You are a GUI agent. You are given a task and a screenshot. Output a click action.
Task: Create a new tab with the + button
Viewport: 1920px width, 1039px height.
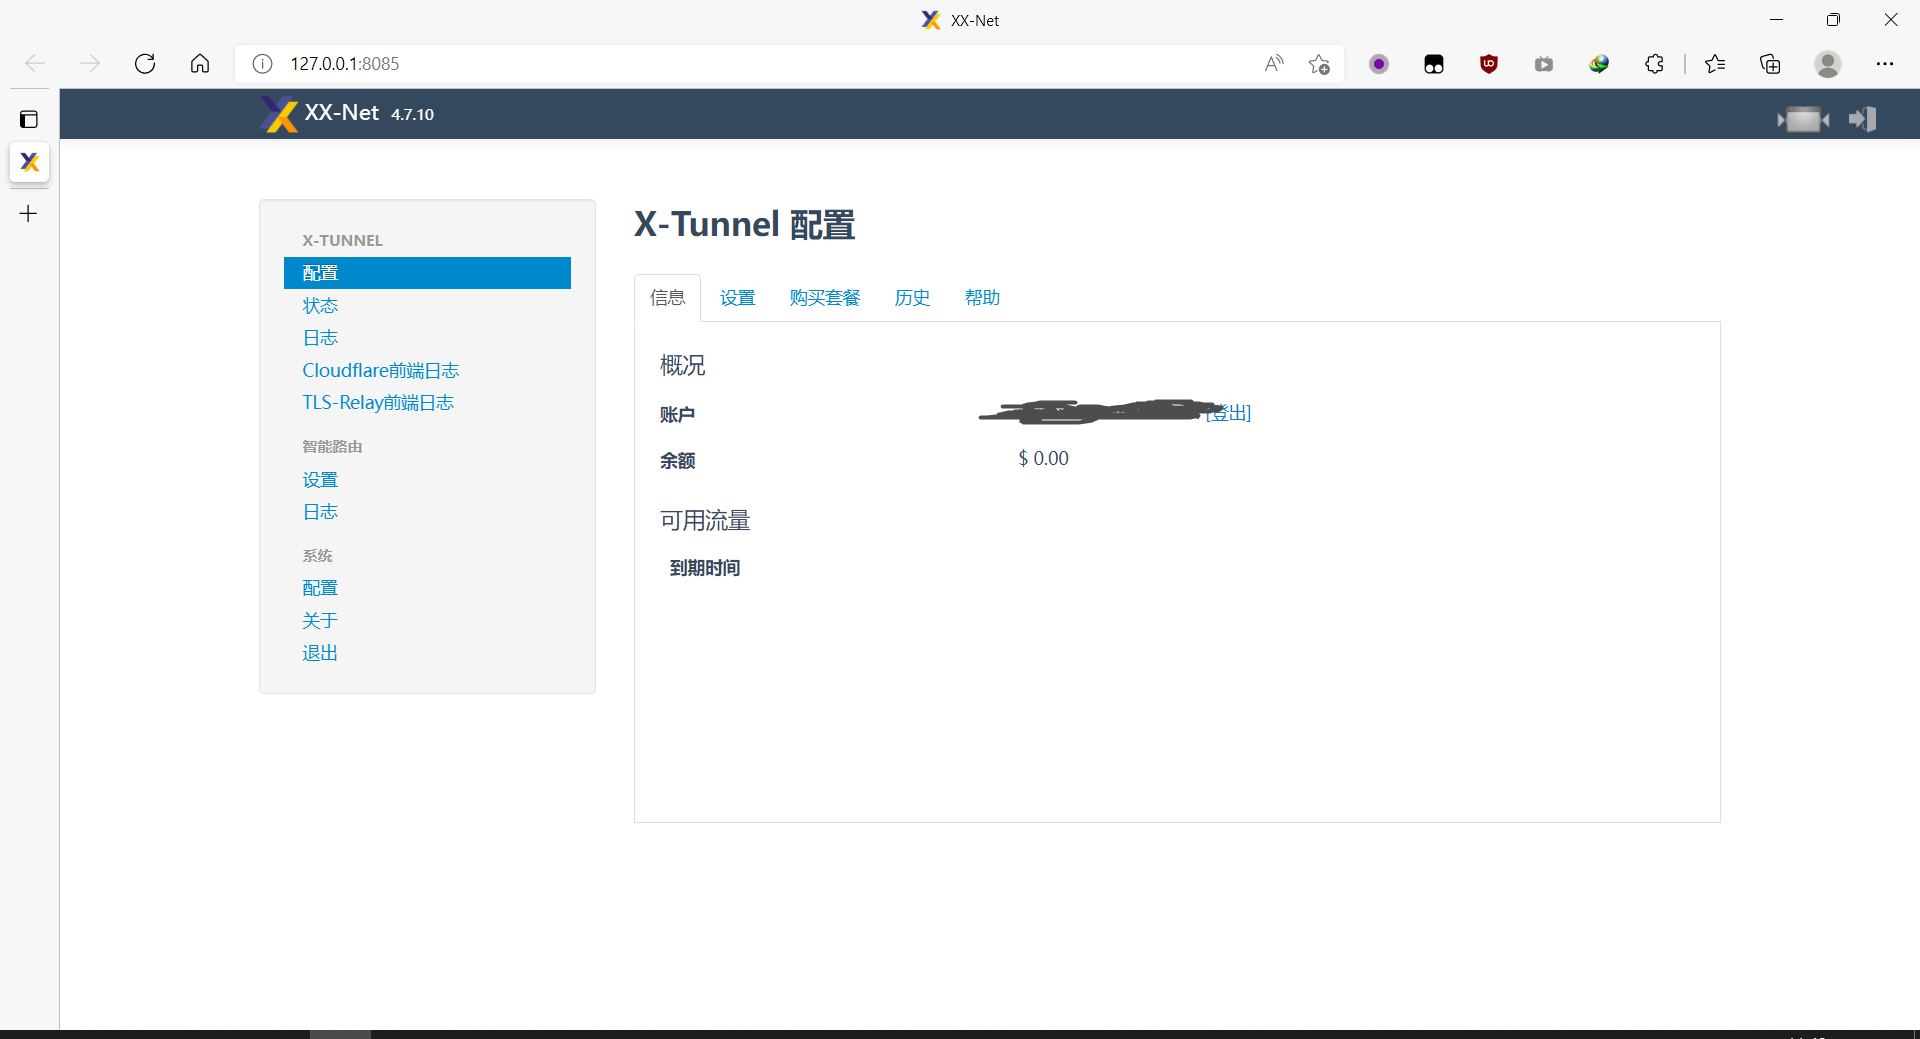click(x=28, y=213)
